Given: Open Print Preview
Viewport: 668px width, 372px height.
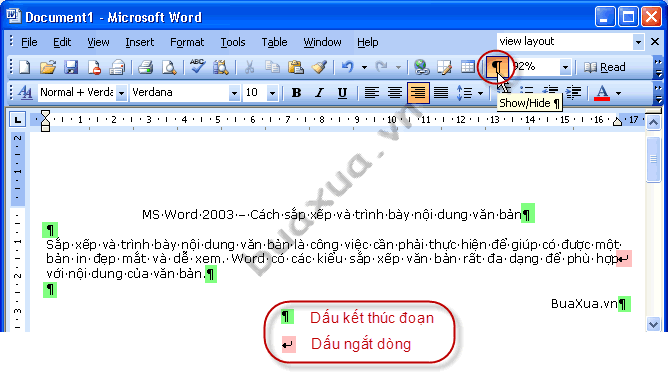Looking at the screenshot, I should click(x=169, y=67).
